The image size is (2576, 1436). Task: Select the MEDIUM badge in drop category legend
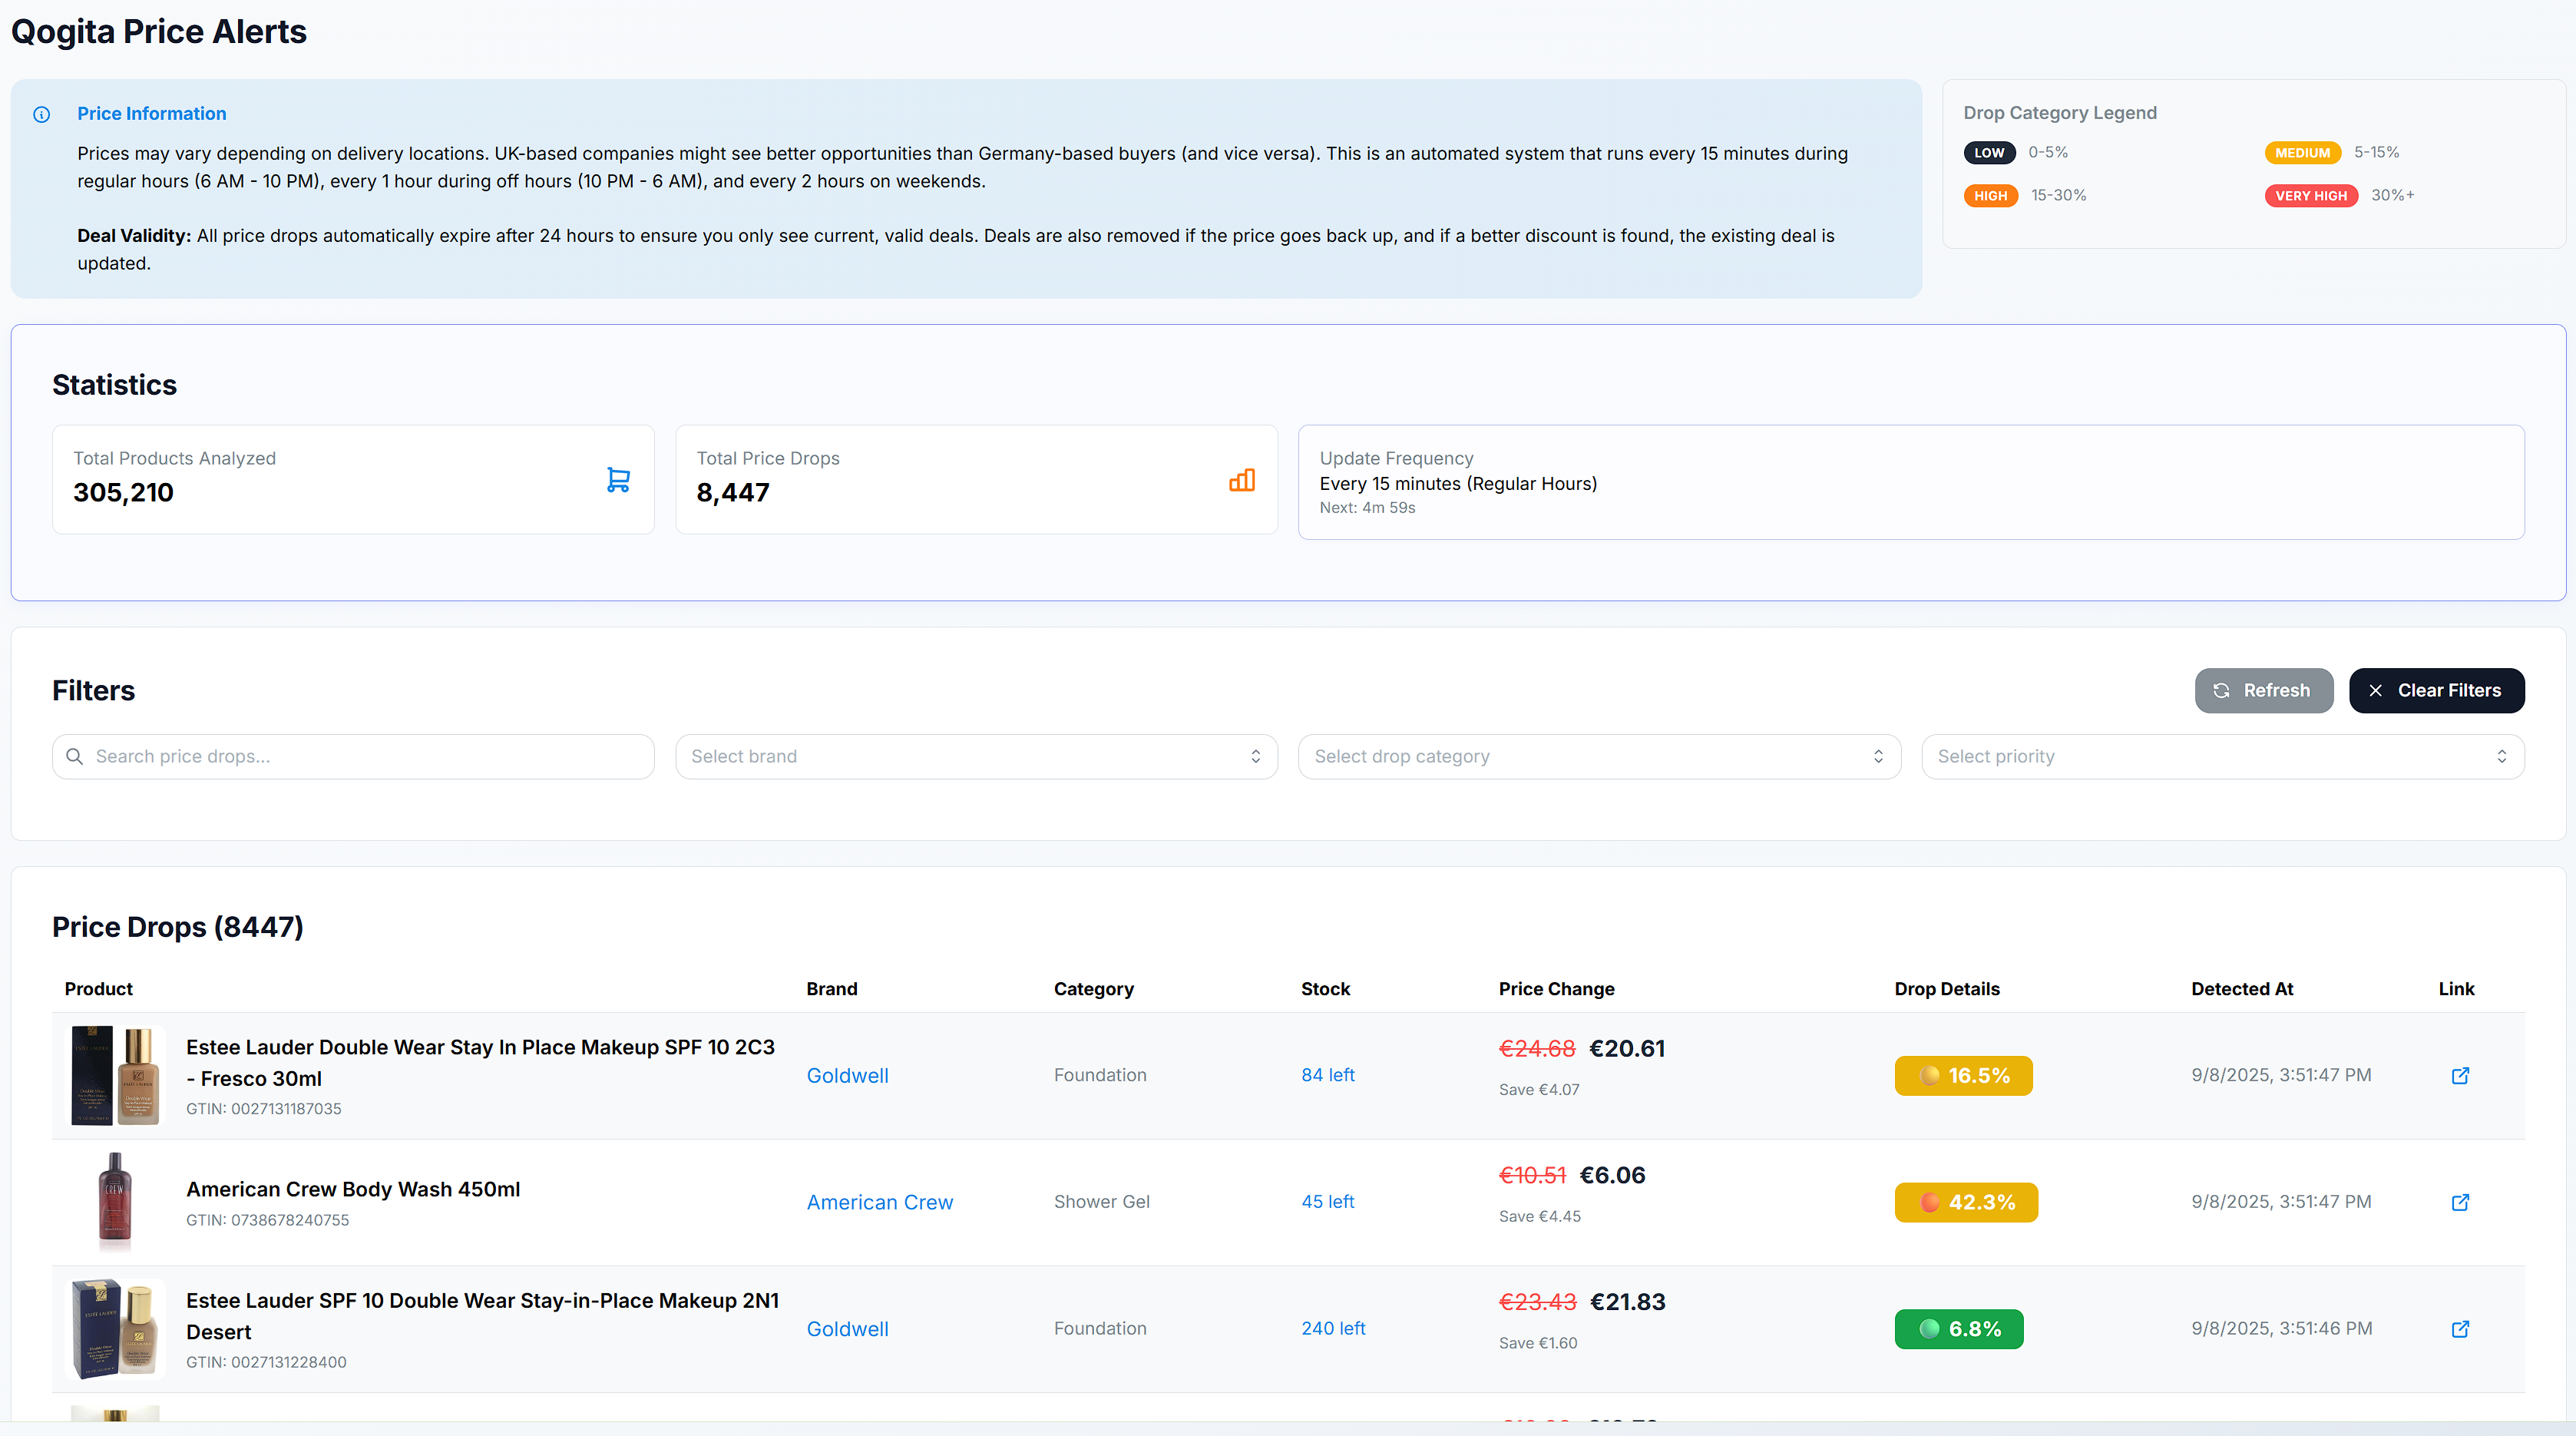(2303, 152)
